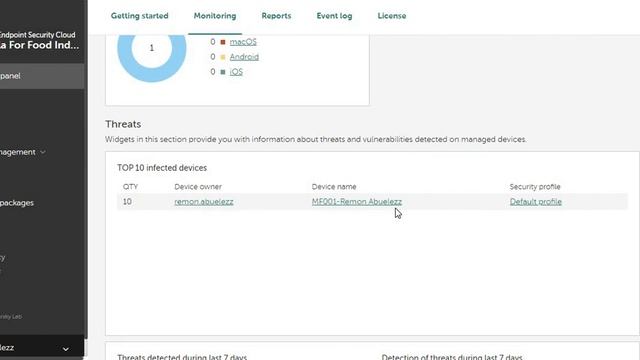Select the panel item in sidebar
Viewport: 640px width, 360px height.
42,76
